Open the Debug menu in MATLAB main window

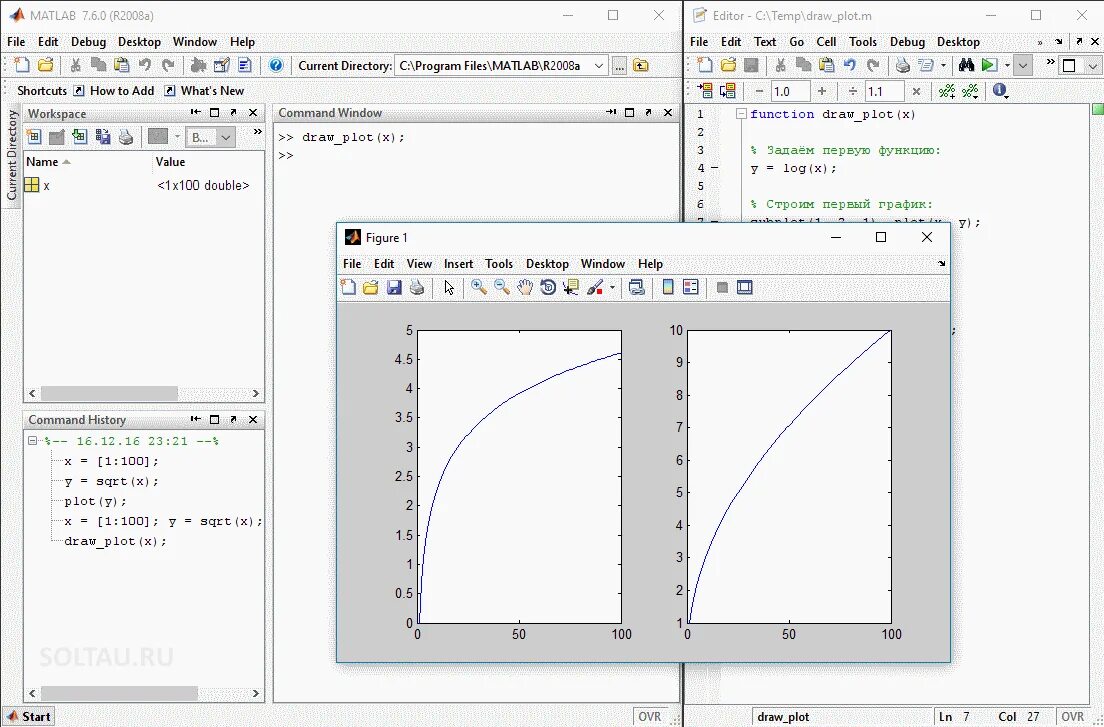pos(88,42)
